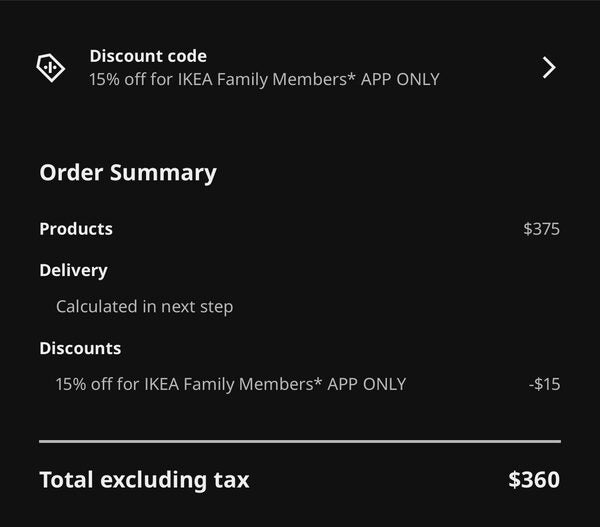Image resolution: width=600 pixels, height=527 pixels.
Task: Click the Calculated in next step text
Action: tap(144, 307)
